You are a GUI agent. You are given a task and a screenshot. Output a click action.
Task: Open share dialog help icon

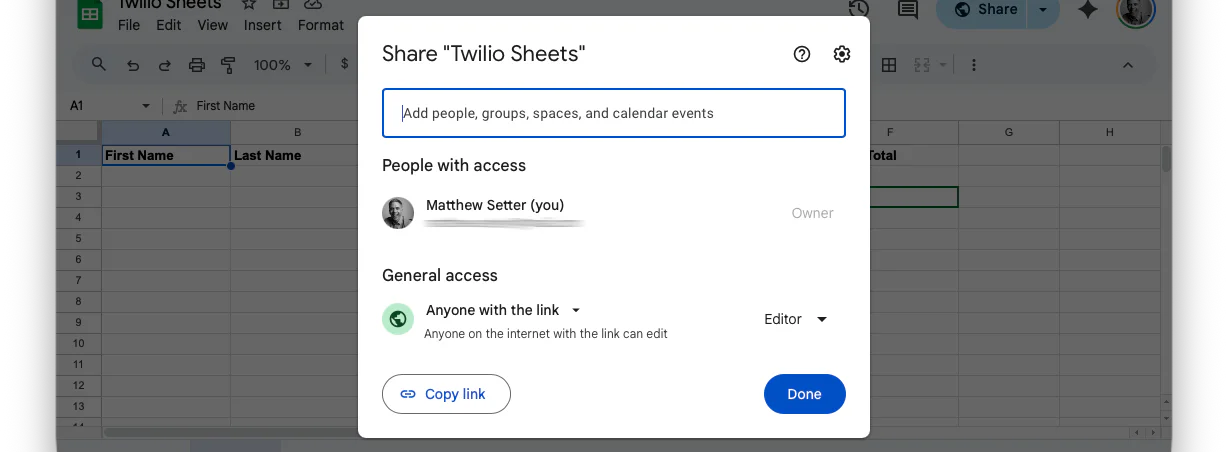pyautogui.click(x=802, y=54)
